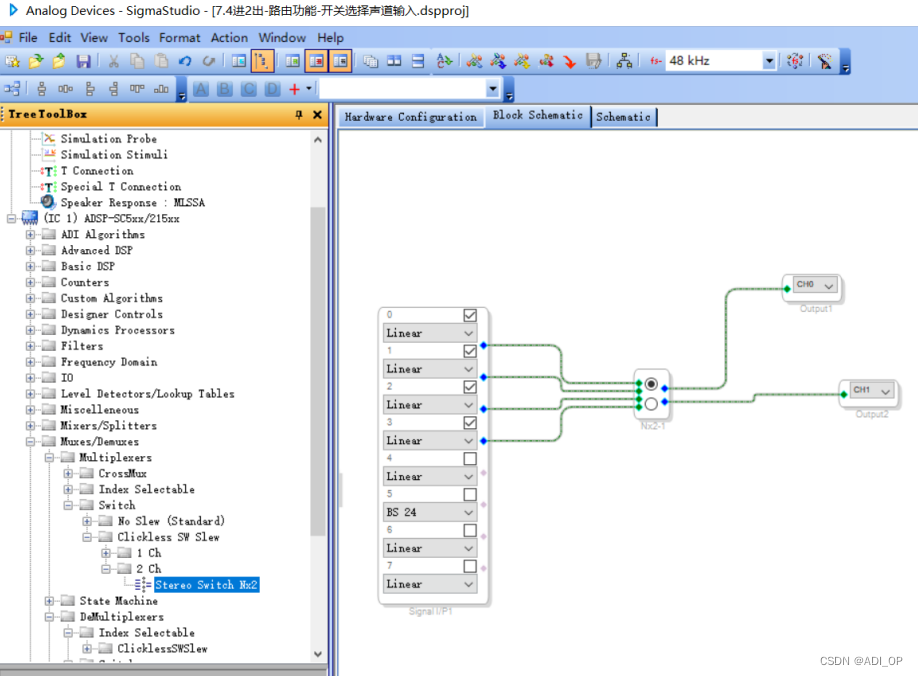This screenshot has height=676, width=918.
Task: Enable channel 5 checkbox in input block
Action: pos(470,495)
